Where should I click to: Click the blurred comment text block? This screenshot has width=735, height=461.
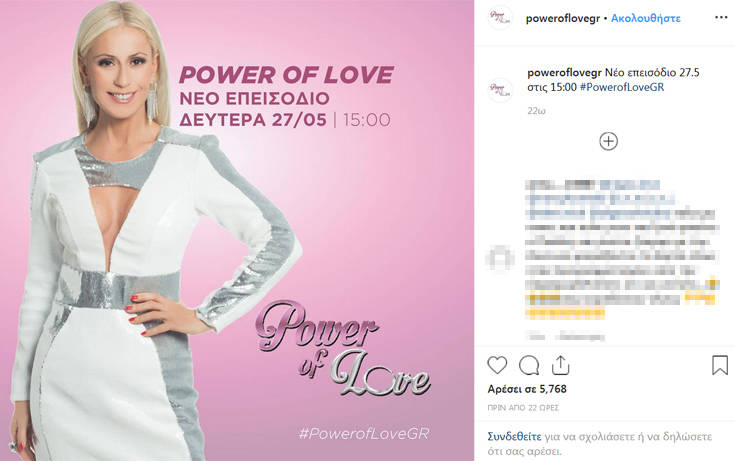(x=622, y=249)
